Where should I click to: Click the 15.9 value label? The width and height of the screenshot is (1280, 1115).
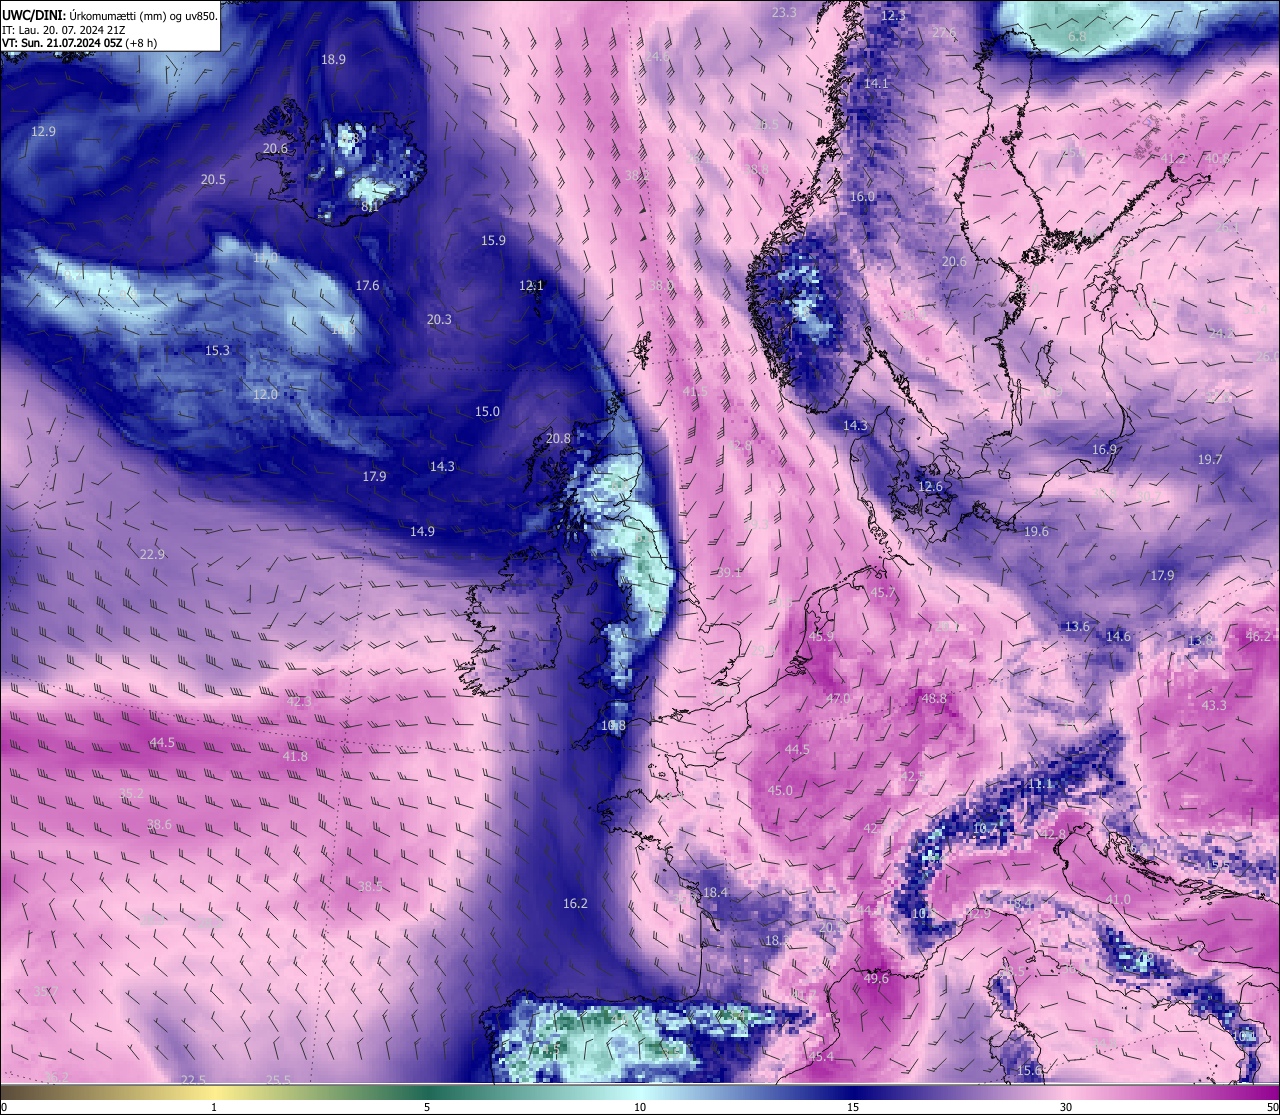[x=493, y=240]
